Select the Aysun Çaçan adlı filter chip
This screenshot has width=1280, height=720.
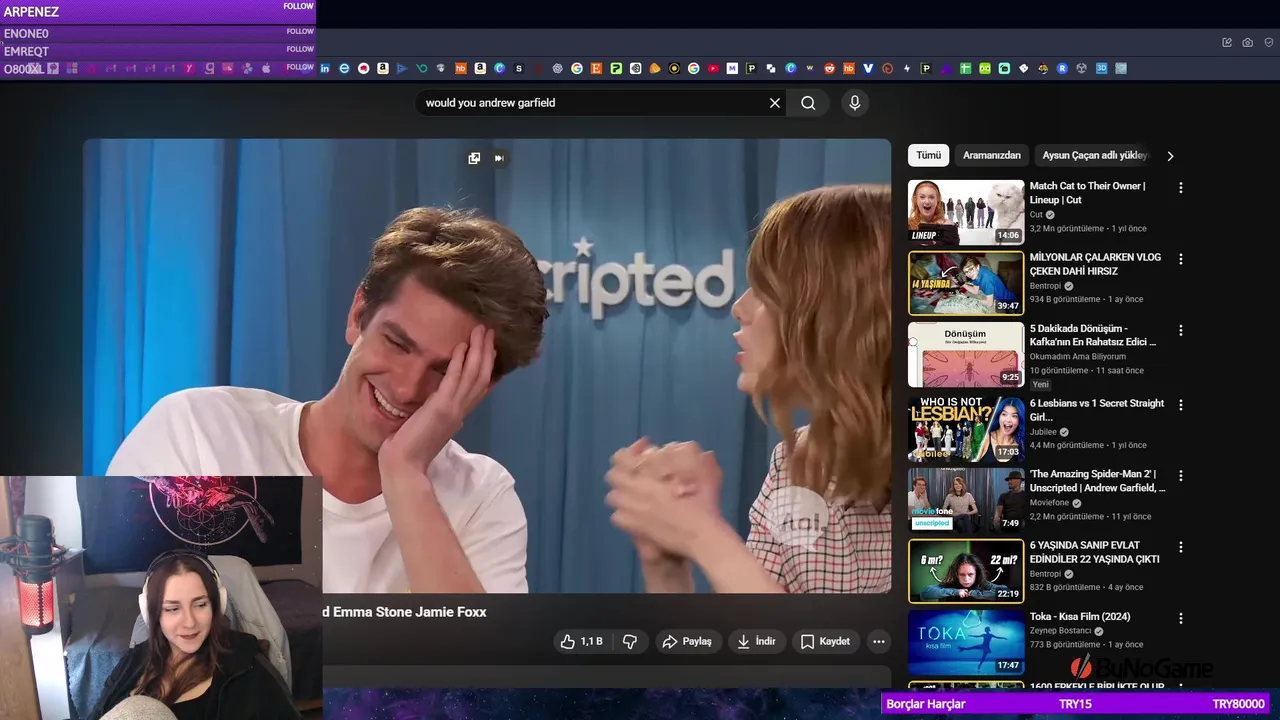pos(1095,155)
